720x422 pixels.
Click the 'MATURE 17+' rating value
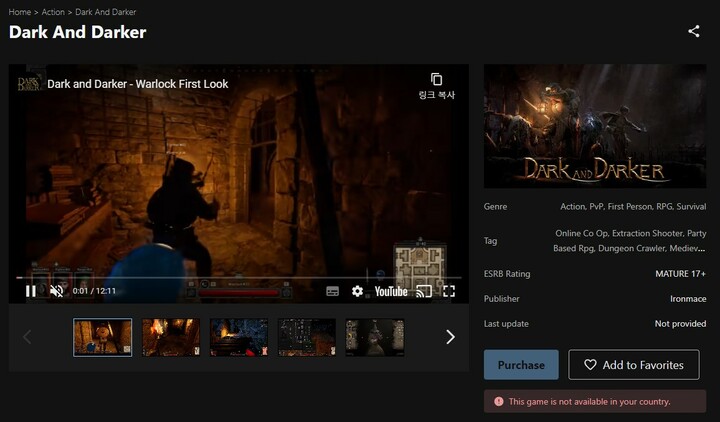680,274
